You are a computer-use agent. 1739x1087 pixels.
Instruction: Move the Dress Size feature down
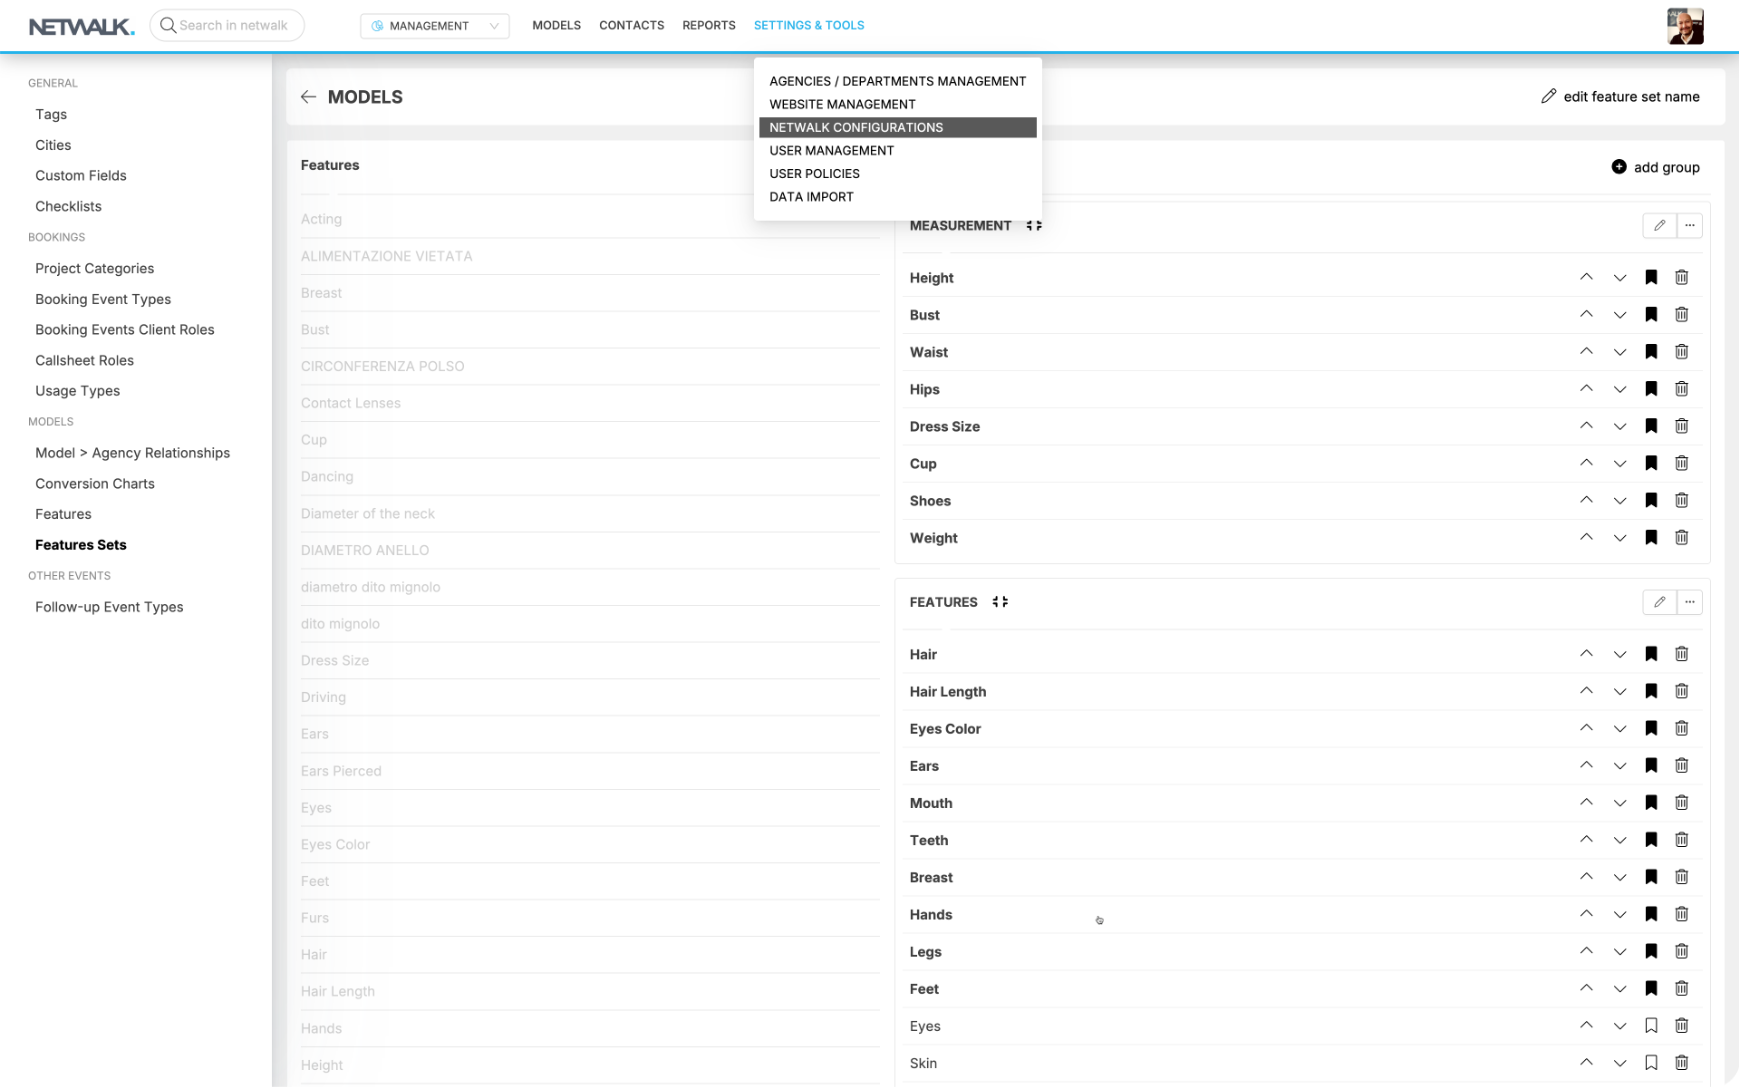pyautogui.click(x=1619, y=427)
